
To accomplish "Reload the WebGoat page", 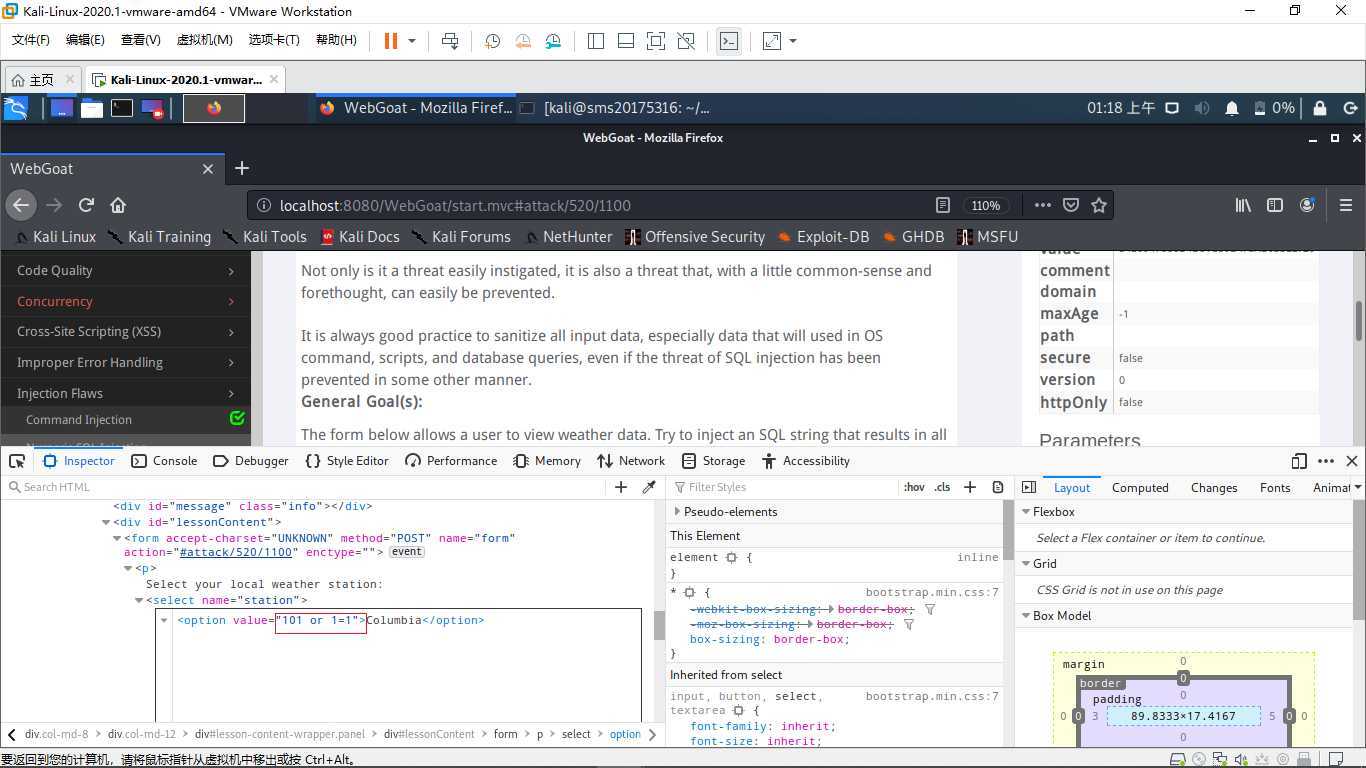I will click(x=86, y=205).
